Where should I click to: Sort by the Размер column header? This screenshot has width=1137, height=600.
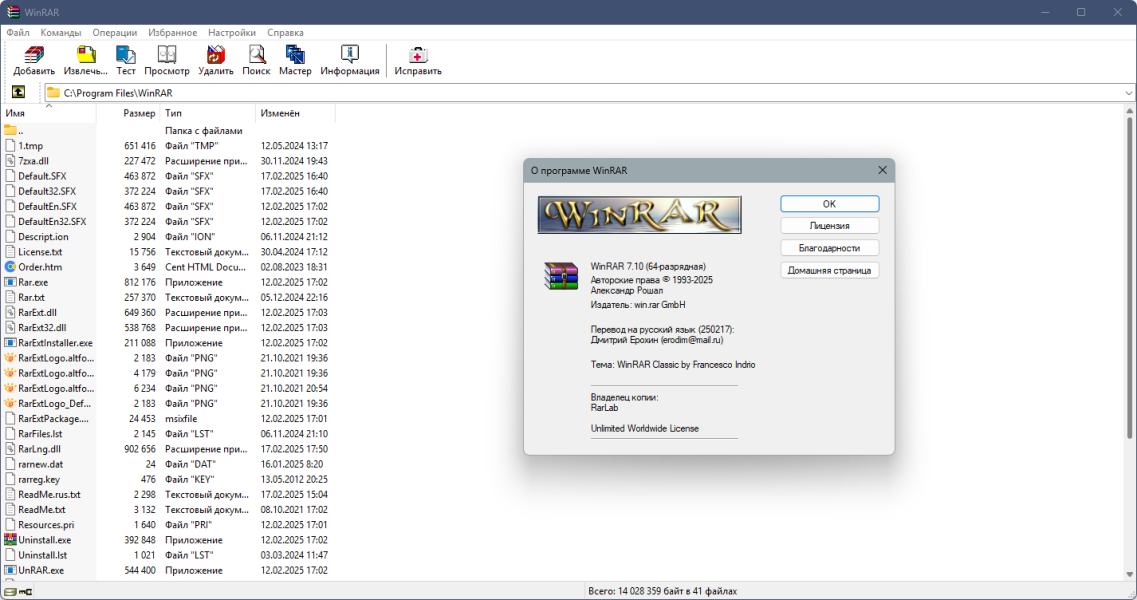[x=128, y=113]
